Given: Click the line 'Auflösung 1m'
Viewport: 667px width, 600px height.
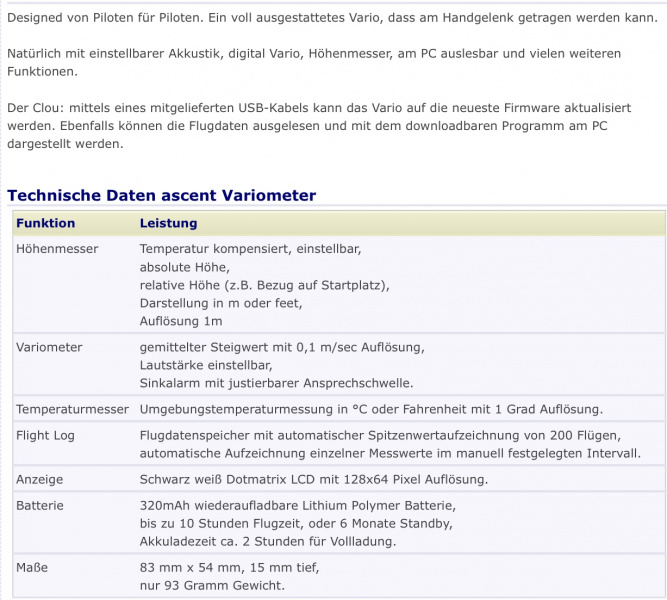Looking at the screenshot, I should click(x=181, y=321).
